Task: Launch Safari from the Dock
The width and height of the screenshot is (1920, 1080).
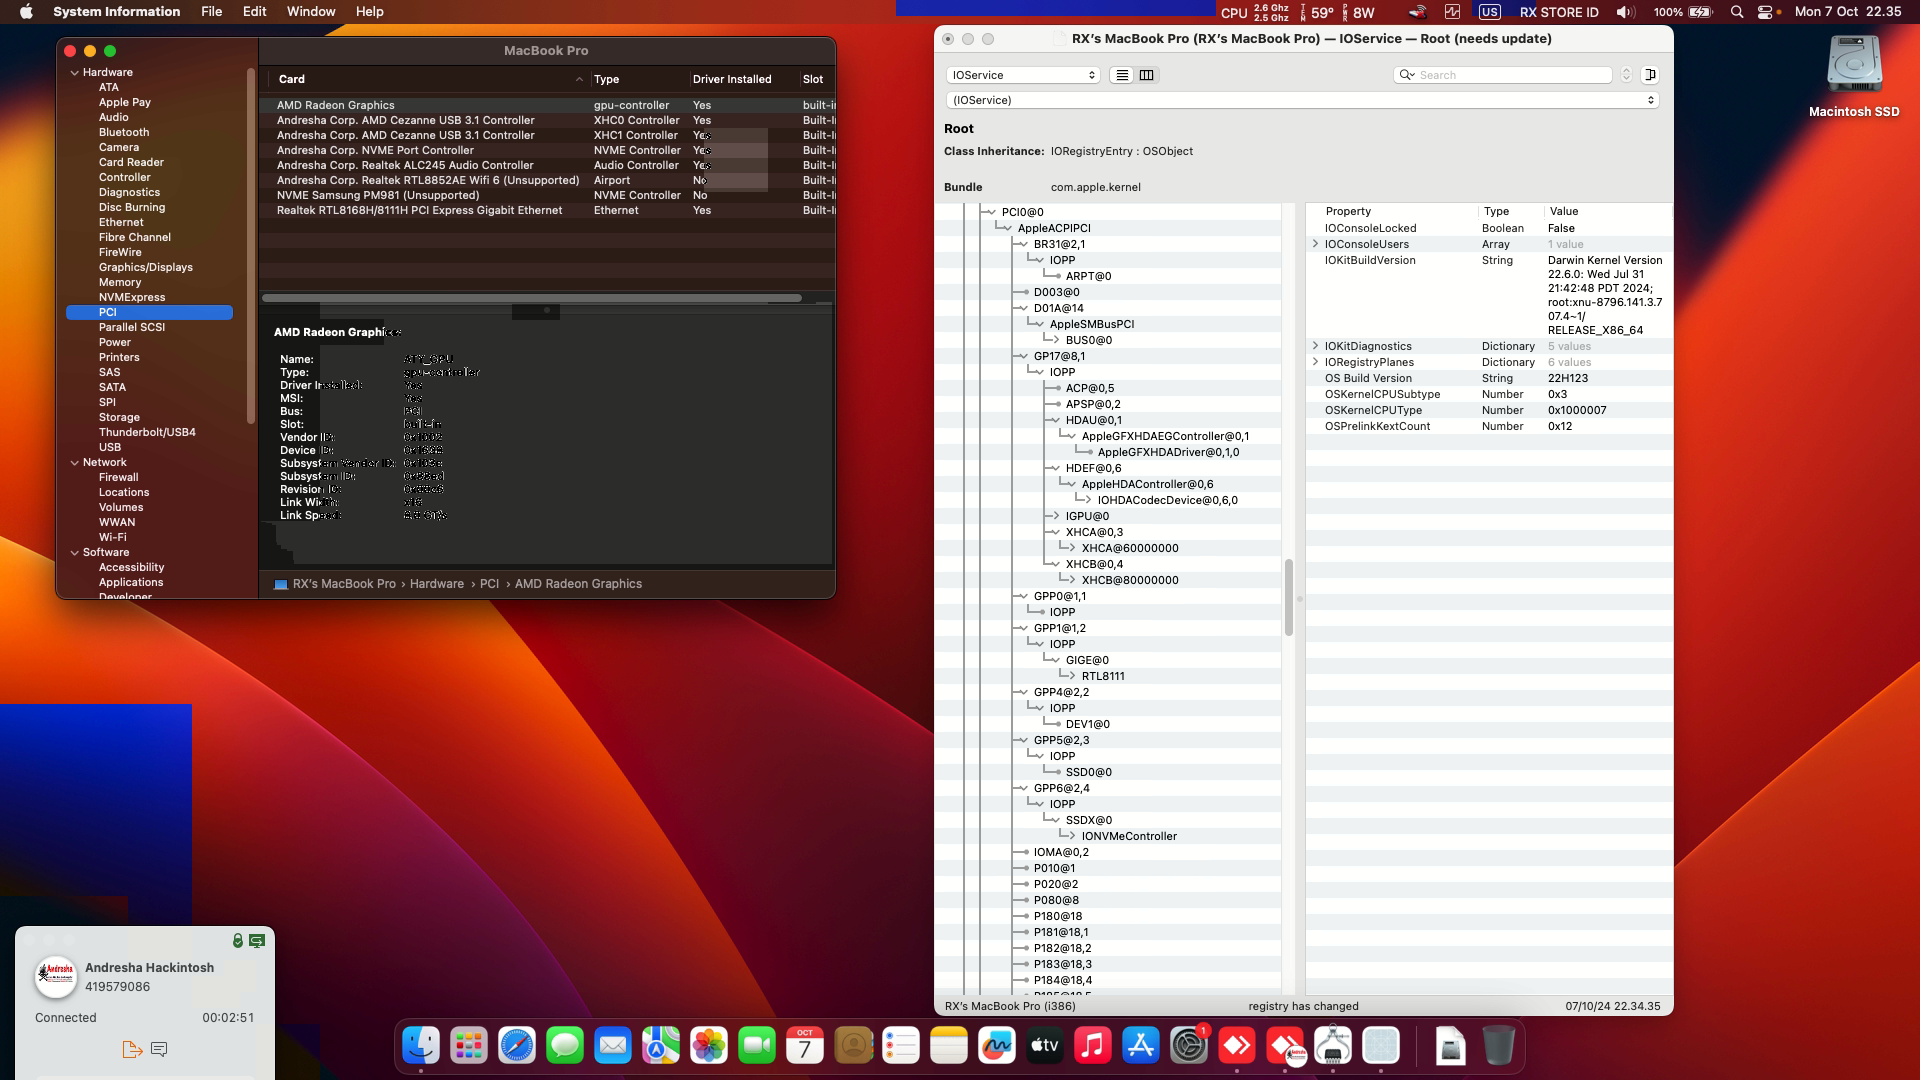Action: [x=517, y=1046]
